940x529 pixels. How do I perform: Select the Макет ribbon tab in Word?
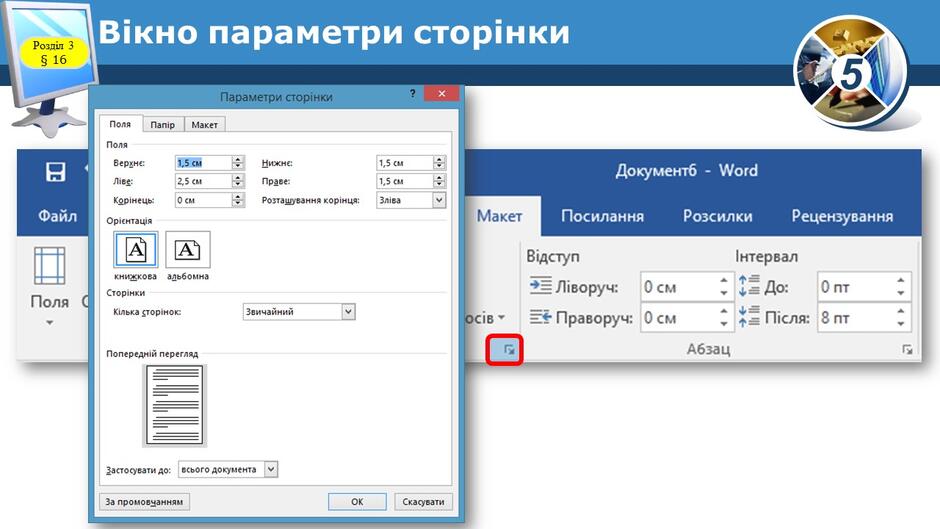(499, 216)
